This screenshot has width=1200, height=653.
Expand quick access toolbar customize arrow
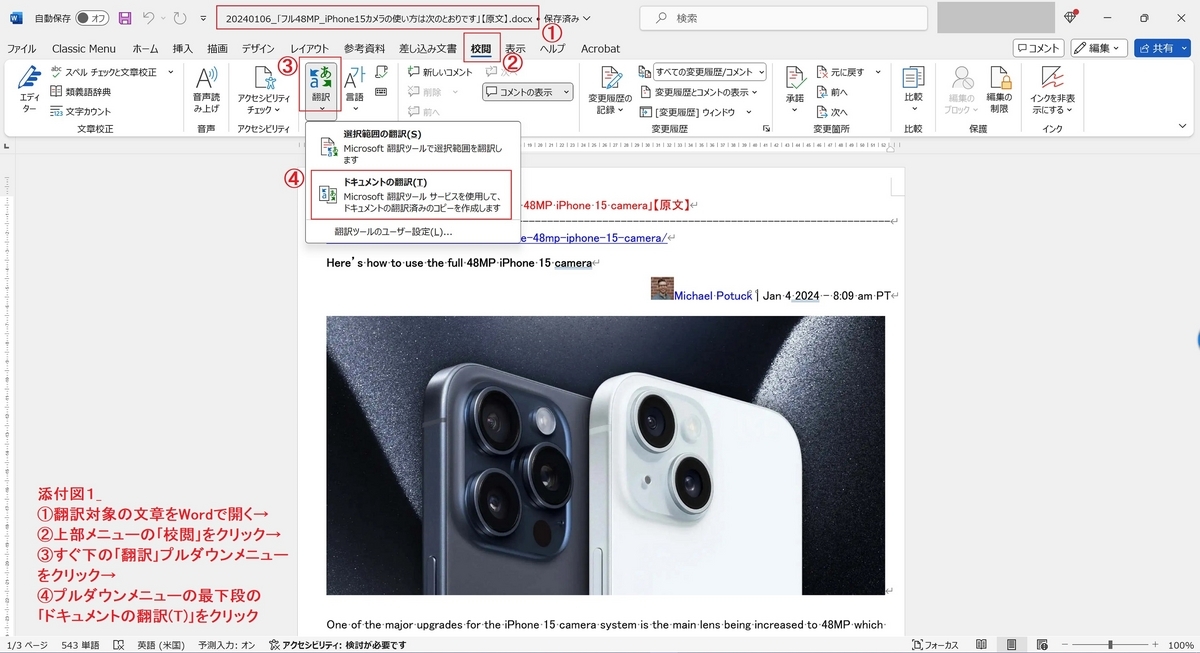click(x=204, y=18)
